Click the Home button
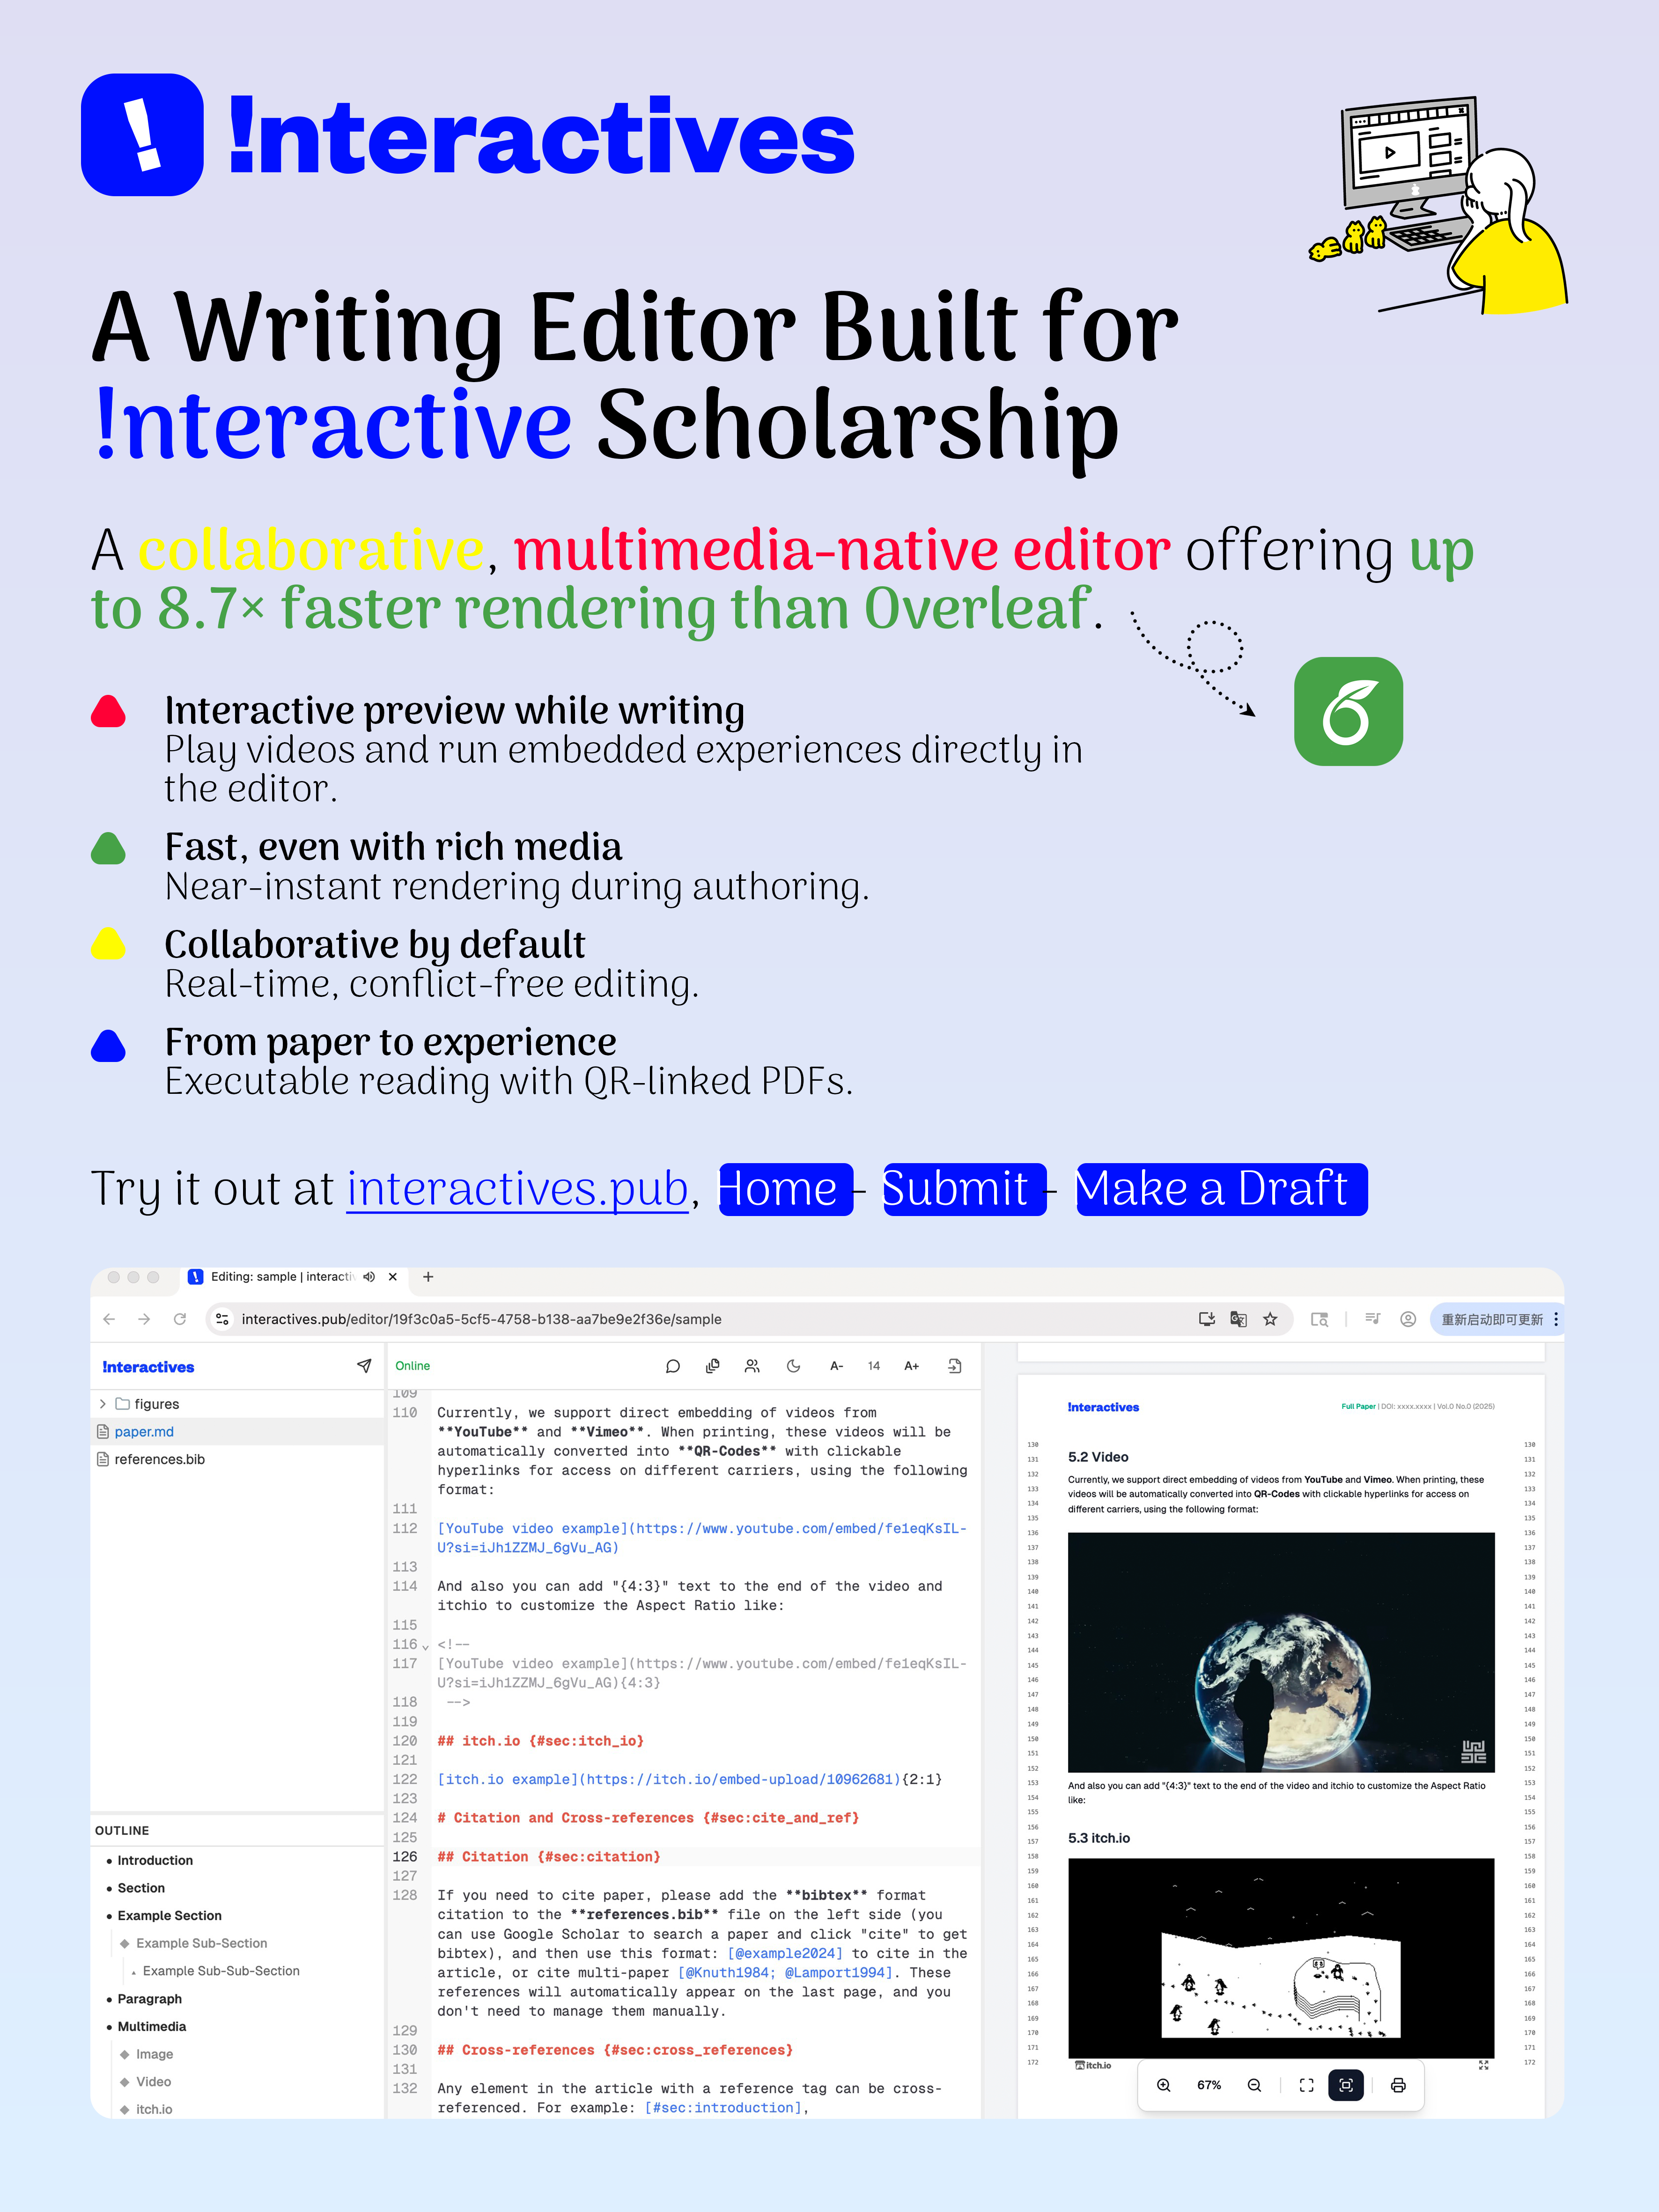This screenshot has height=2212, width=1659. coord(786,1190)
